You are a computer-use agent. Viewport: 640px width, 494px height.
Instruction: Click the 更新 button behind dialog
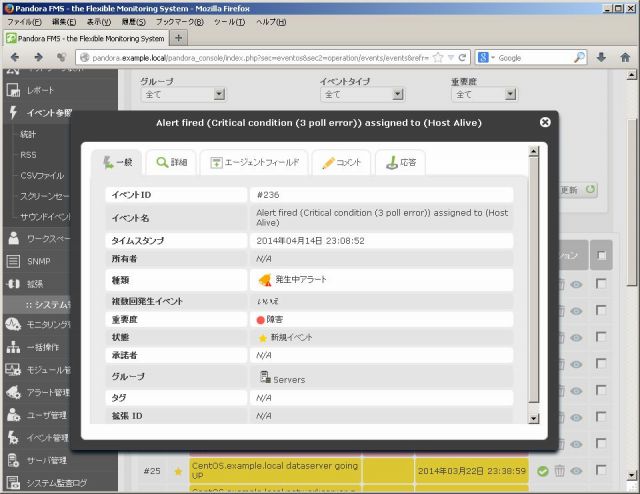coord(578,190)
